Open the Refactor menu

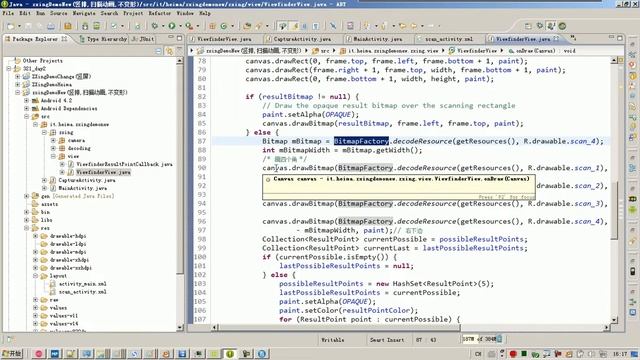(160, 13)
